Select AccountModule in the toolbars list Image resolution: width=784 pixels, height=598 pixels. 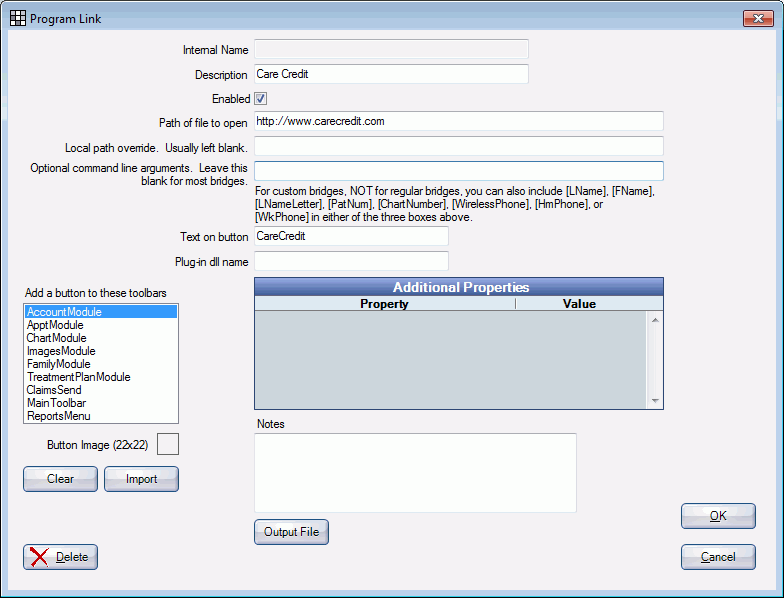(x=101, y=312)
